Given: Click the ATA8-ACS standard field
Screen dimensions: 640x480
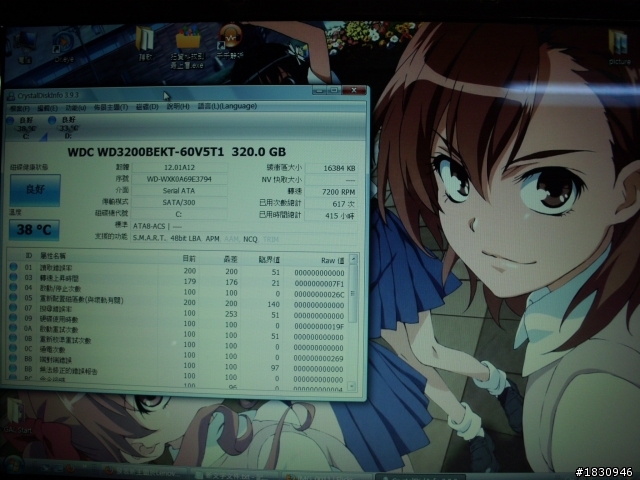Looking at the screenshot, I should pos(244,227).
